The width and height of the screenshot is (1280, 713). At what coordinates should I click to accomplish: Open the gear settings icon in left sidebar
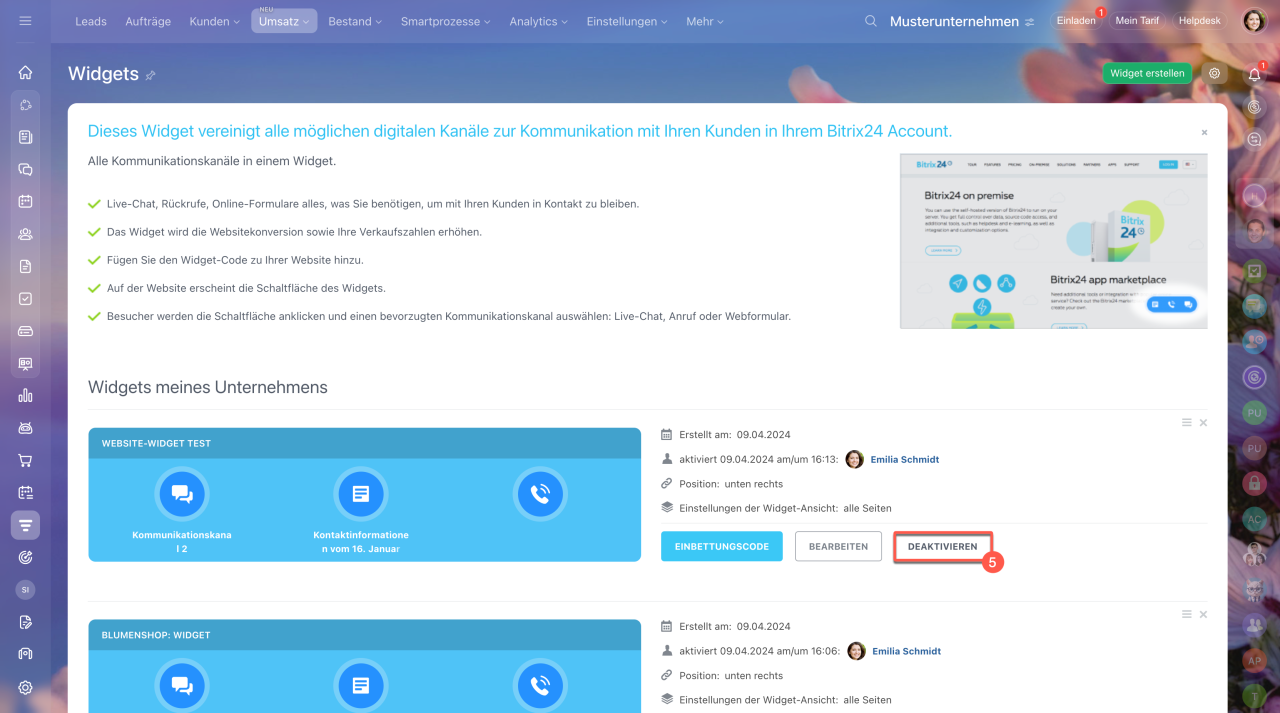25,687
